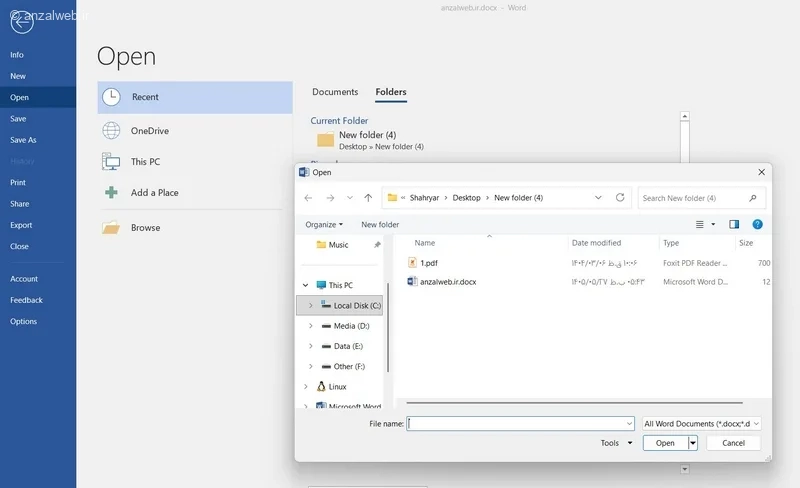Viewport: 800px width, 488px height.
Task: Switch to the Documents tab
Action: coord(335,92)
